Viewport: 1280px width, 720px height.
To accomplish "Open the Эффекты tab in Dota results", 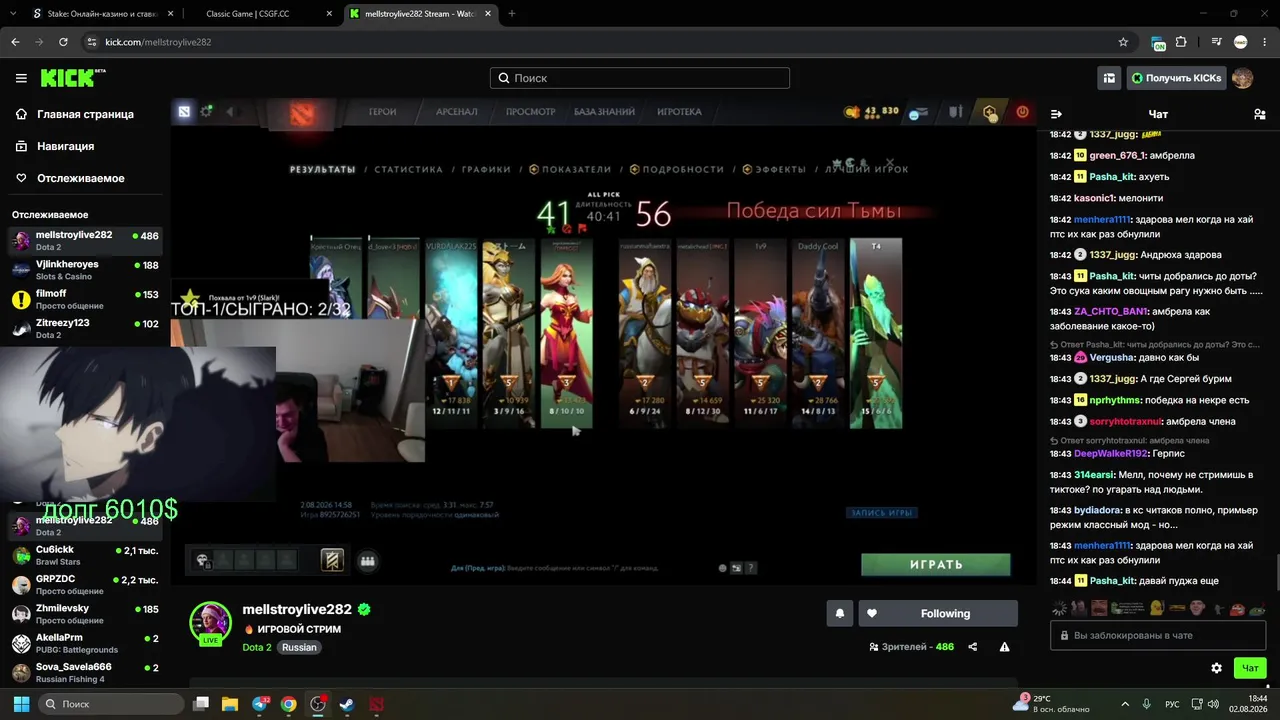I will pyautogui.click(x=775, y=170).
